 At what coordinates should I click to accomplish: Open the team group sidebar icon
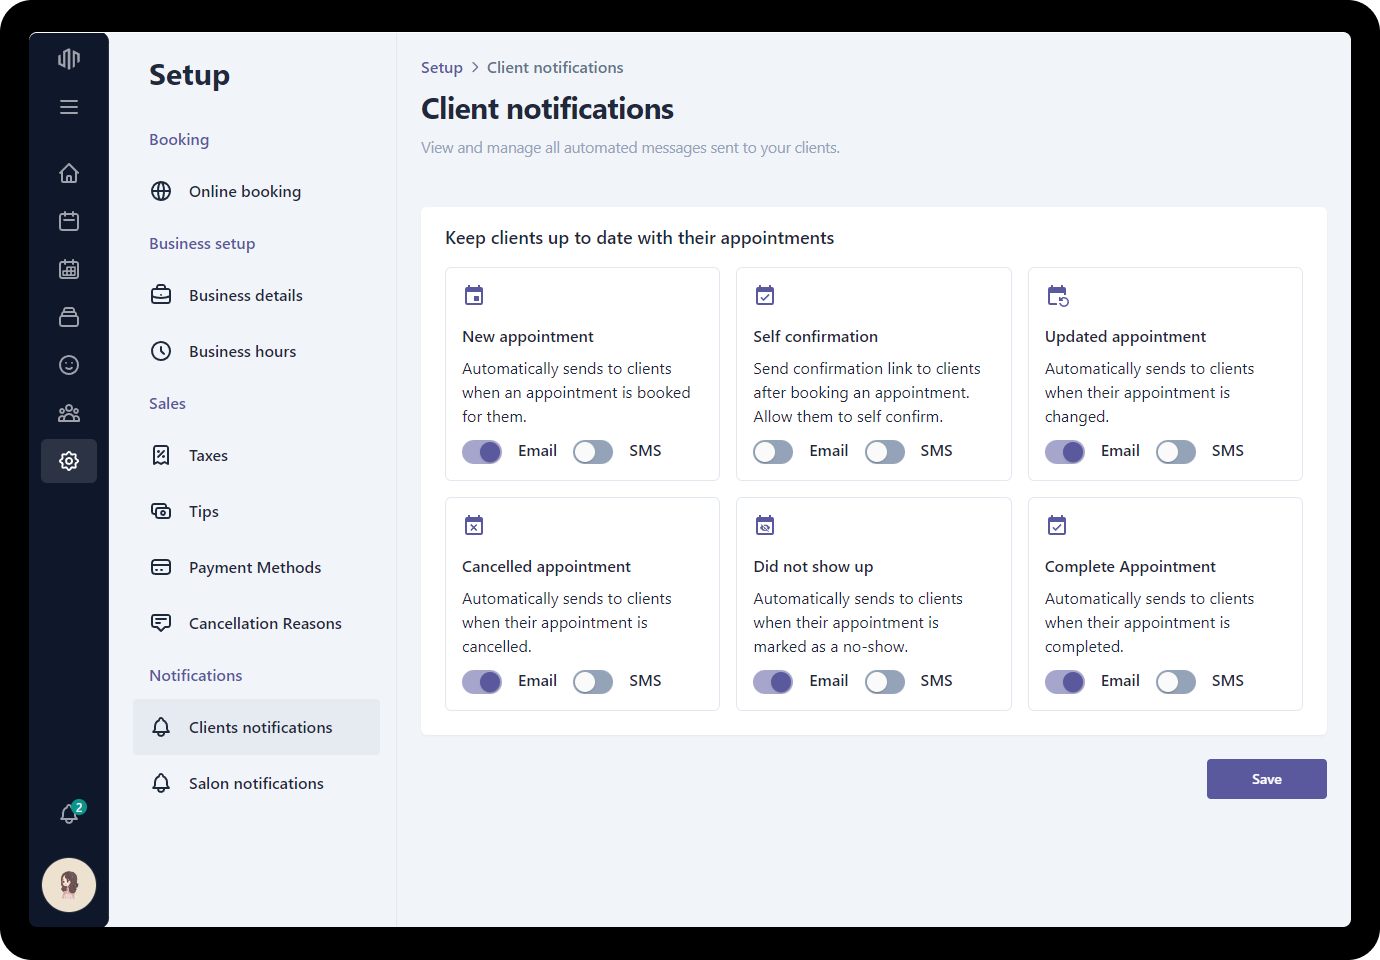(x=69, y=413)
